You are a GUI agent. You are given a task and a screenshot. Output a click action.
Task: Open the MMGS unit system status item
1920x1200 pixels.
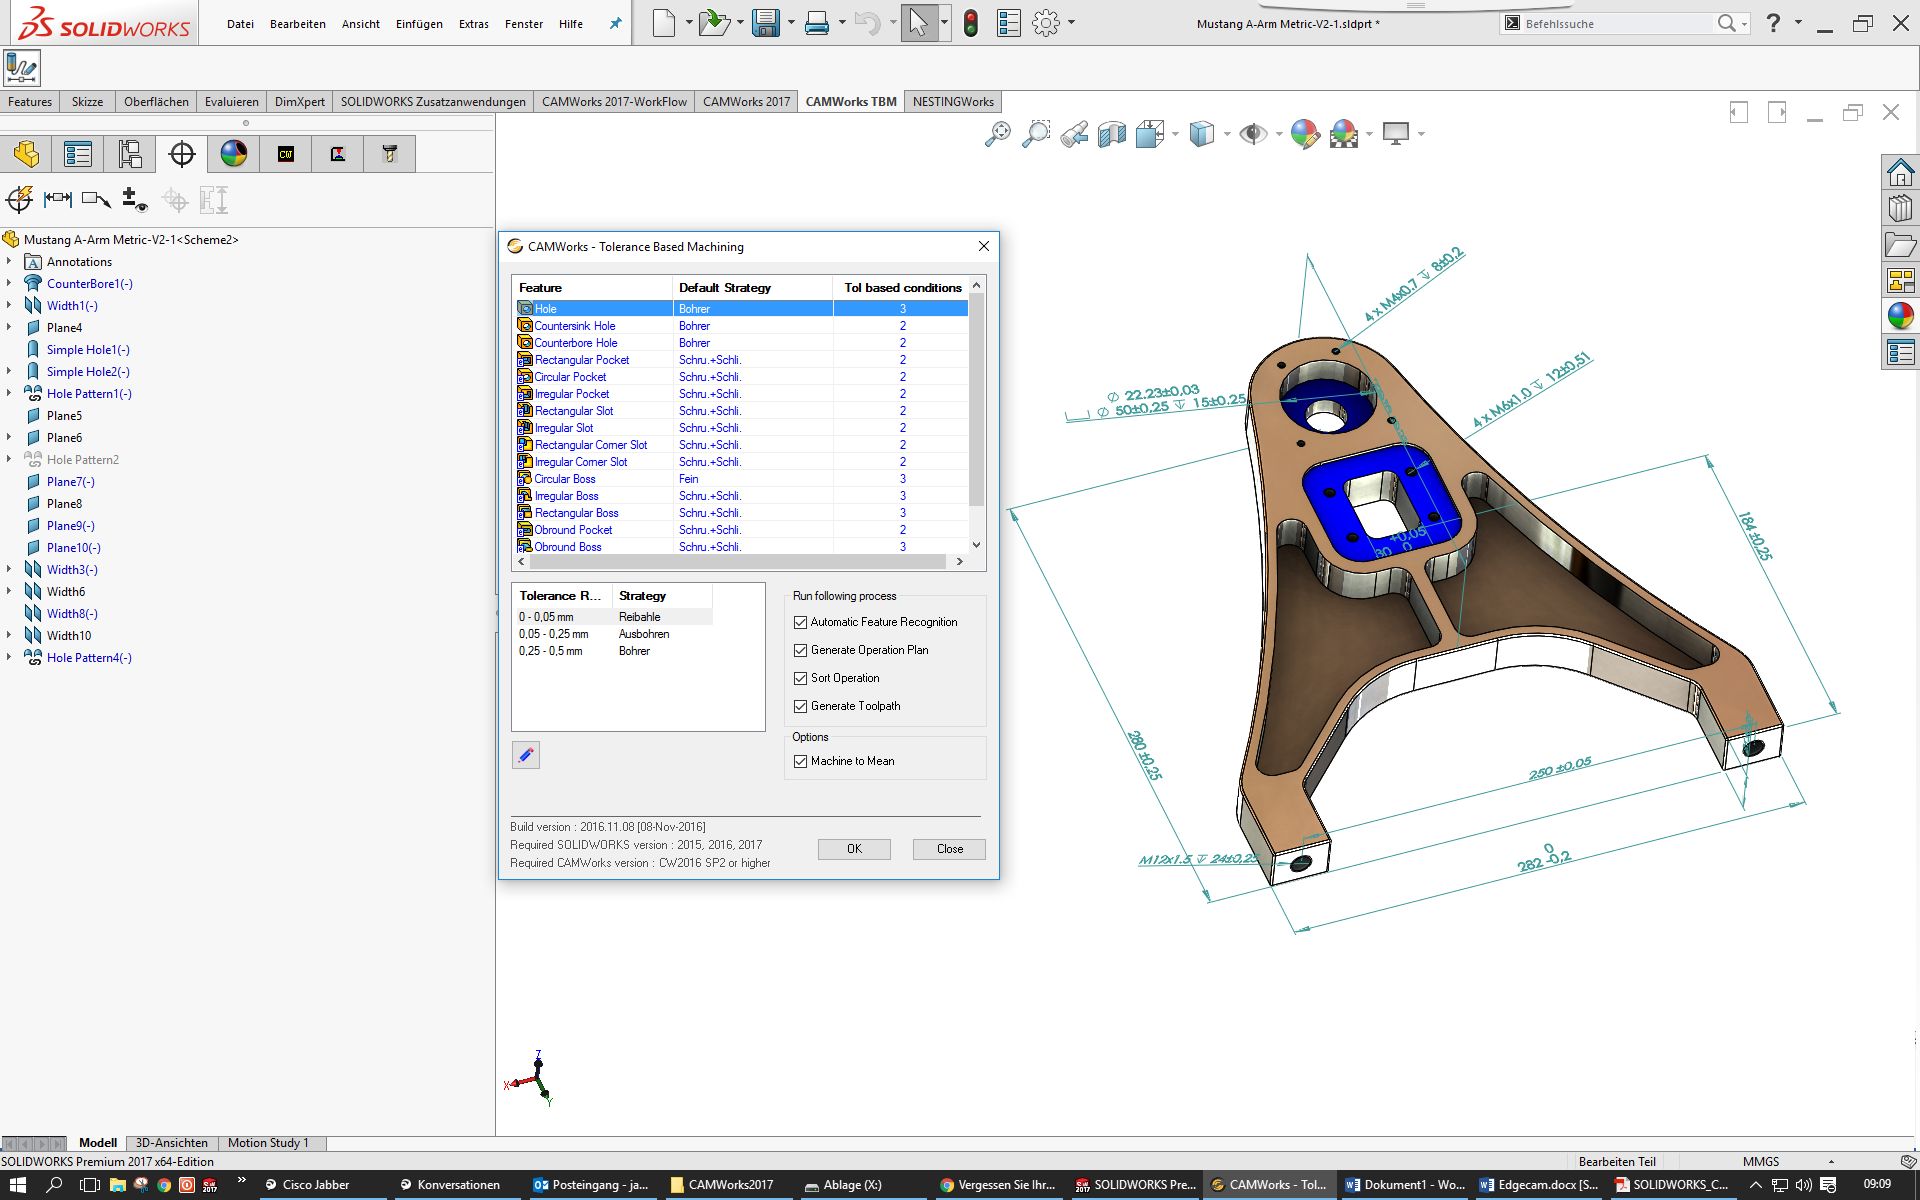coord(1761,1162)
